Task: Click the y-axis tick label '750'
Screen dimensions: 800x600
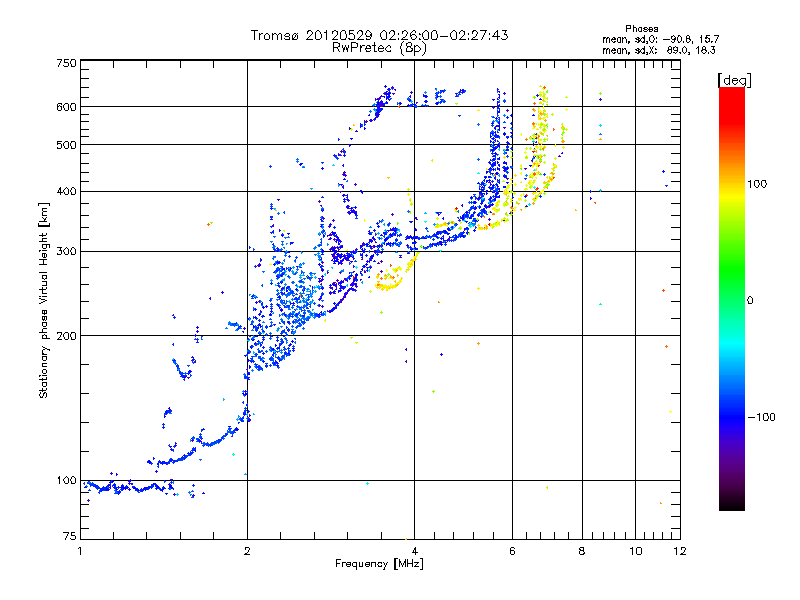Action: click(x=66, y=63)
